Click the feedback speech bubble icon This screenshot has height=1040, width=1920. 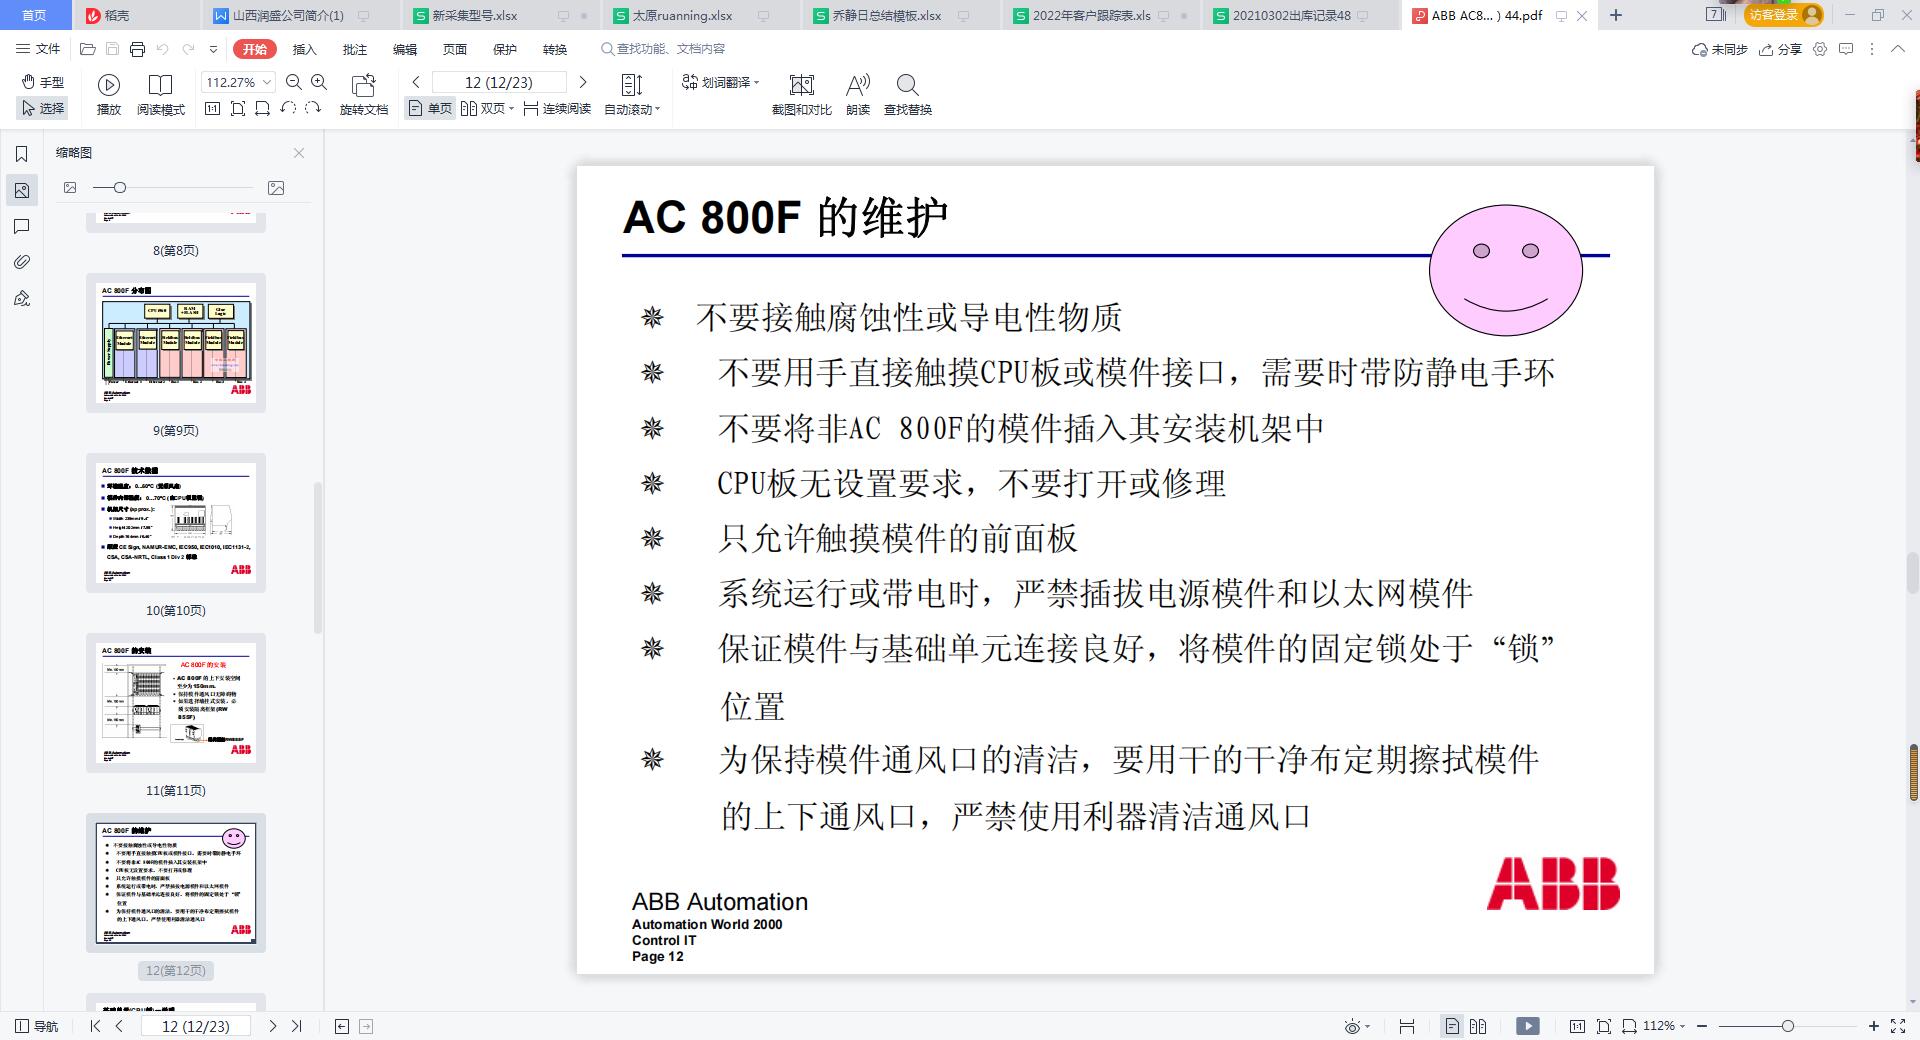[x=1846, y=49]
